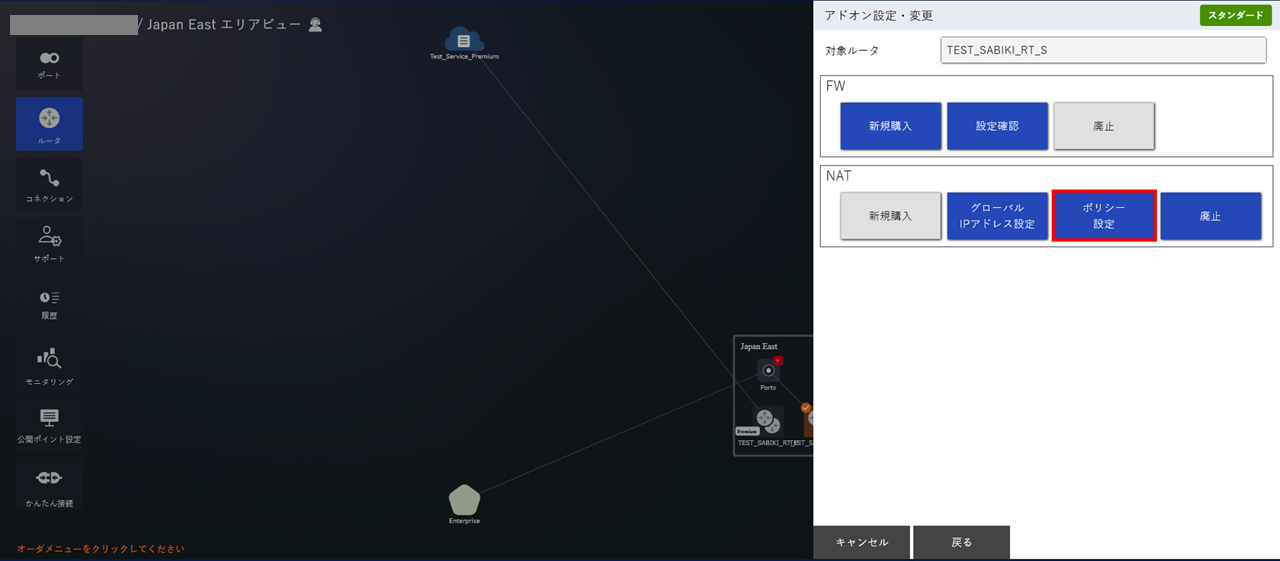Click the user icon beside エリアビュー
Screen dimensions: 1280x561
point(315,24)
